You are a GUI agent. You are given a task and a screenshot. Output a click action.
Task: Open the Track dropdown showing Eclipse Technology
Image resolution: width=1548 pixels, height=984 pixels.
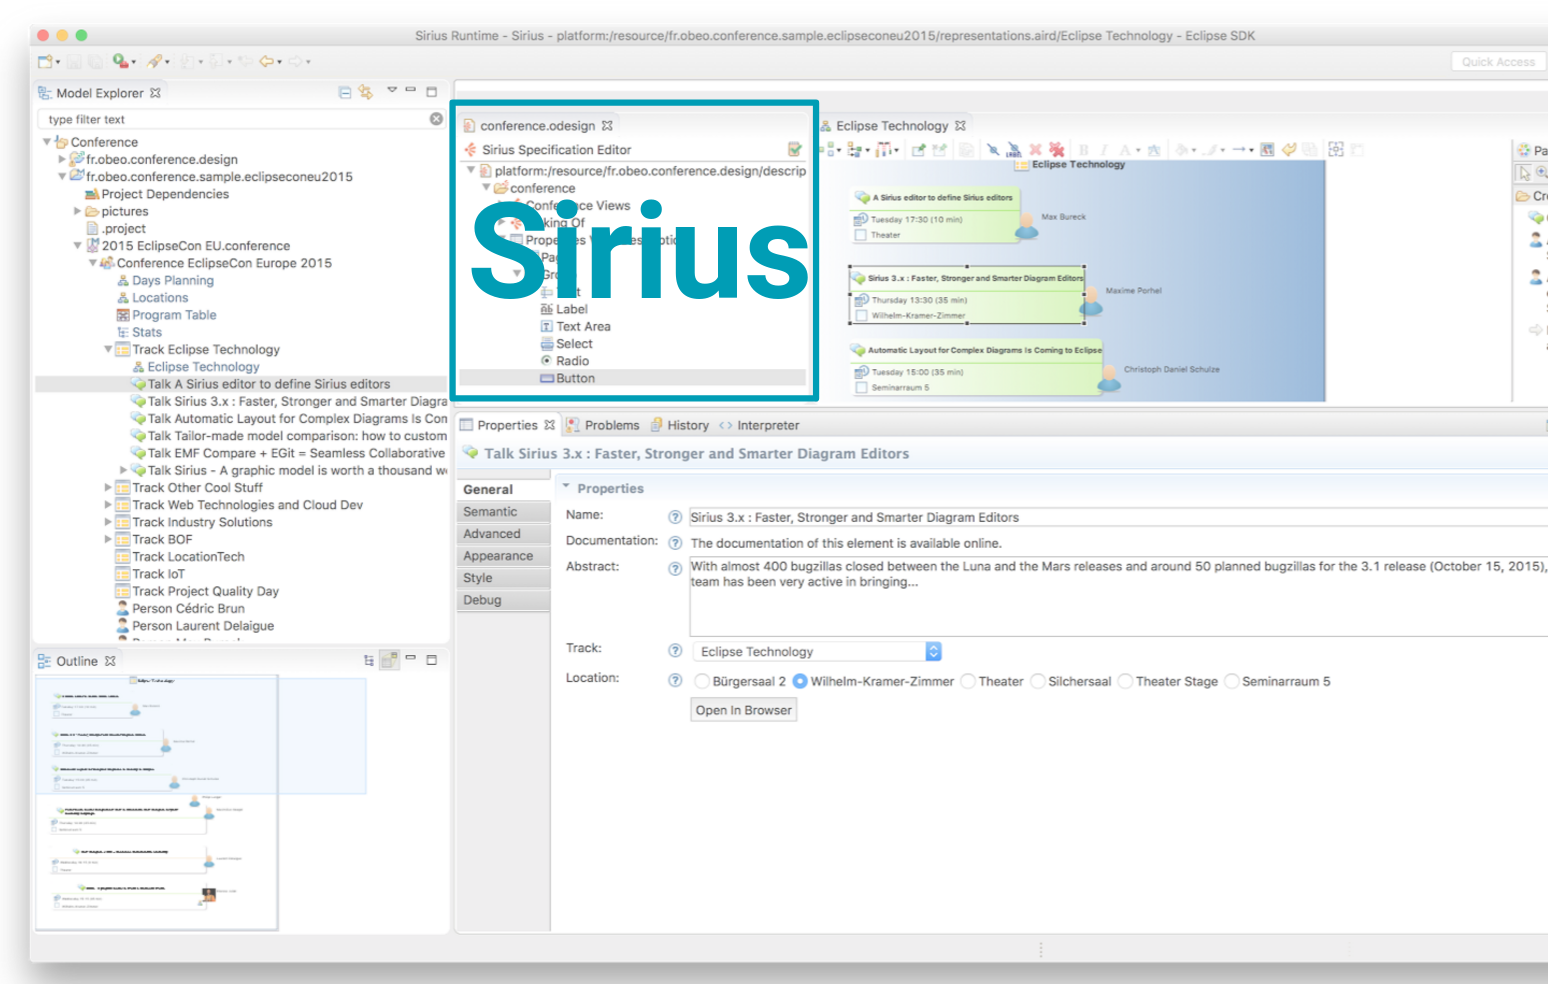[933, 652]
